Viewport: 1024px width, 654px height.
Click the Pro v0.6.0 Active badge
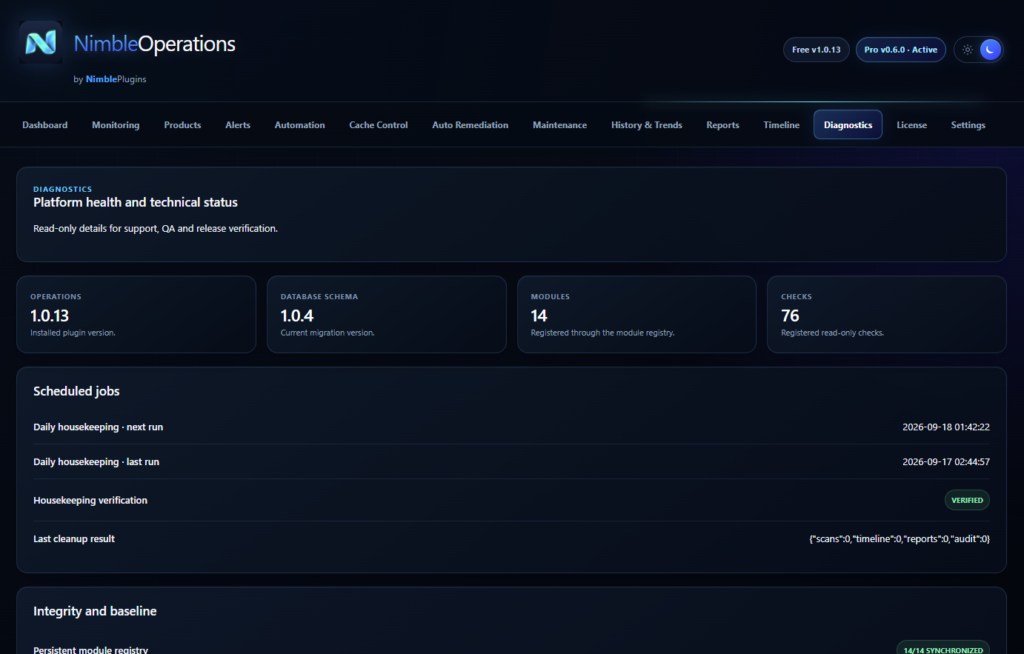tap(900, 50)
